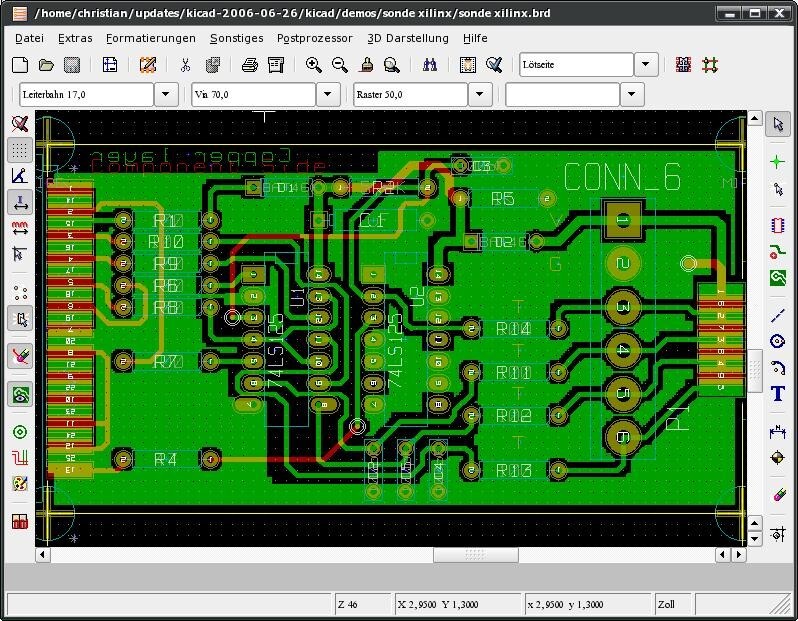Zoom in with plus magnifier
This screenshot has width=798, height=621.
point(314,65)
